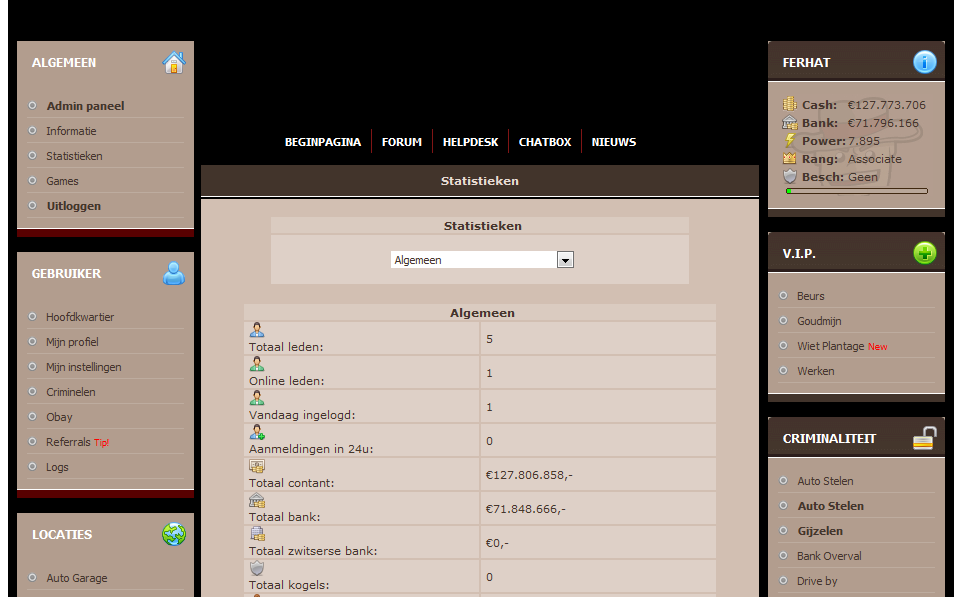Click the bank building icon in Ferhat panel
The image size is (973, 597).
[790, 123]
